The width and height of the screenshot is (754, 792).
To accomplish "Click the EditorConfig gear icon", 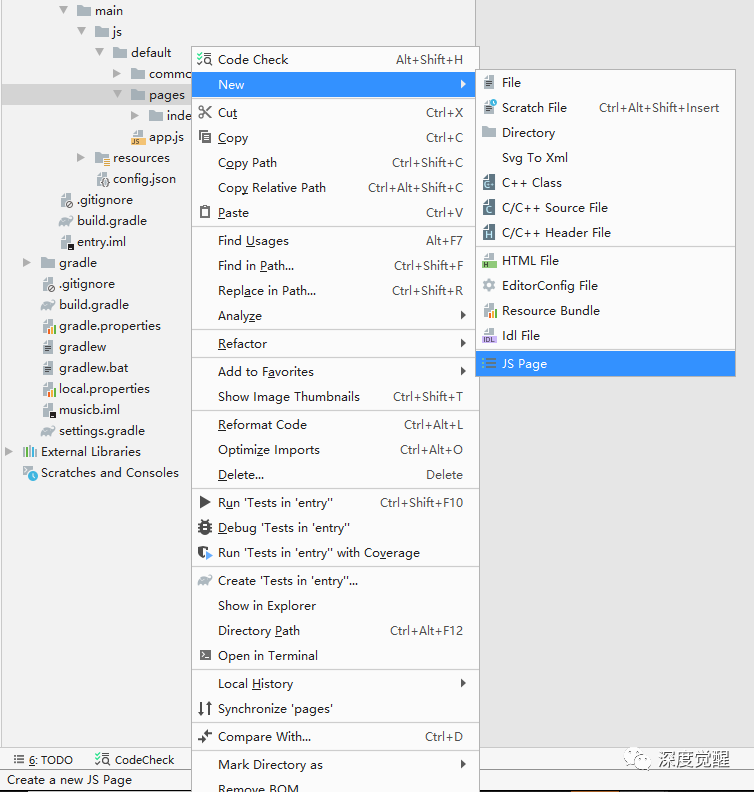I will [x=489, y=285].
